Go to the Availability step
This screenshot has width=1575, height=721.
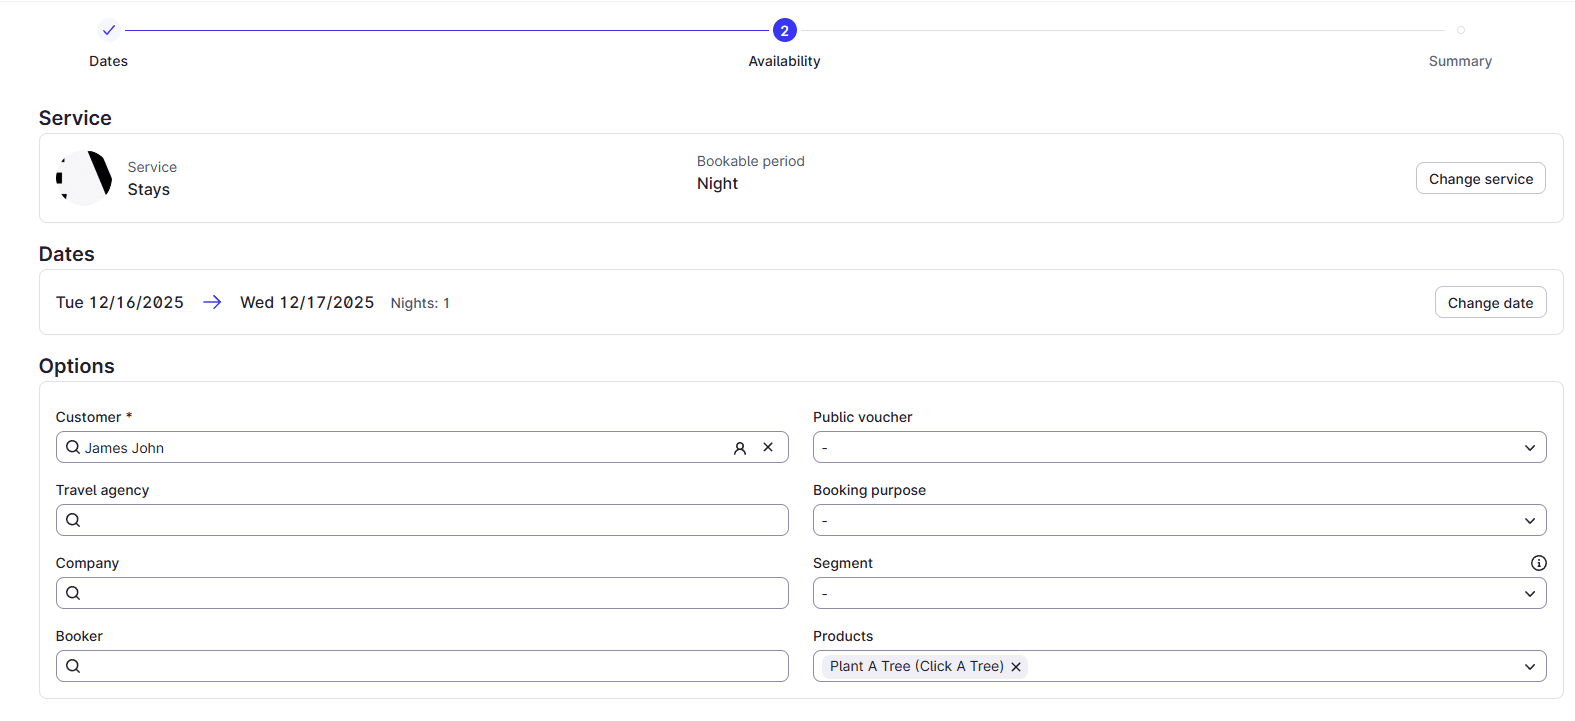pos(784,31)
